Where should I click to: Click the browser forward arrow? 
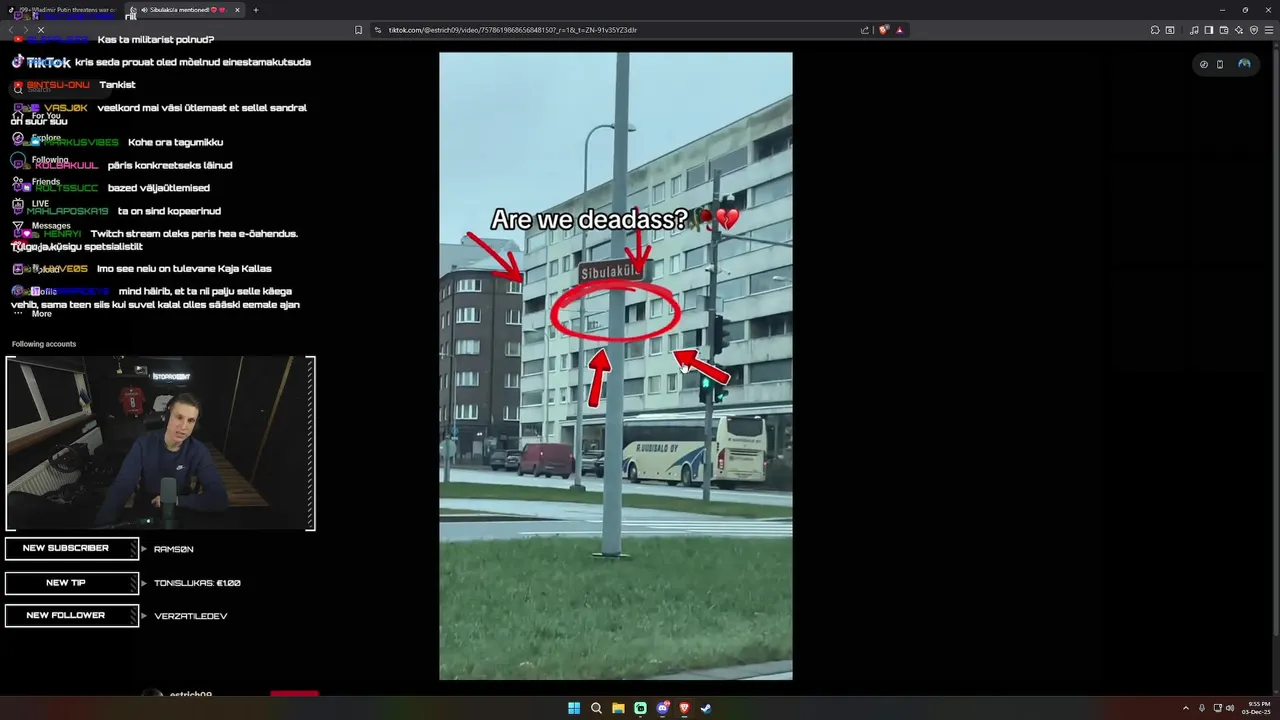point(25,30)
